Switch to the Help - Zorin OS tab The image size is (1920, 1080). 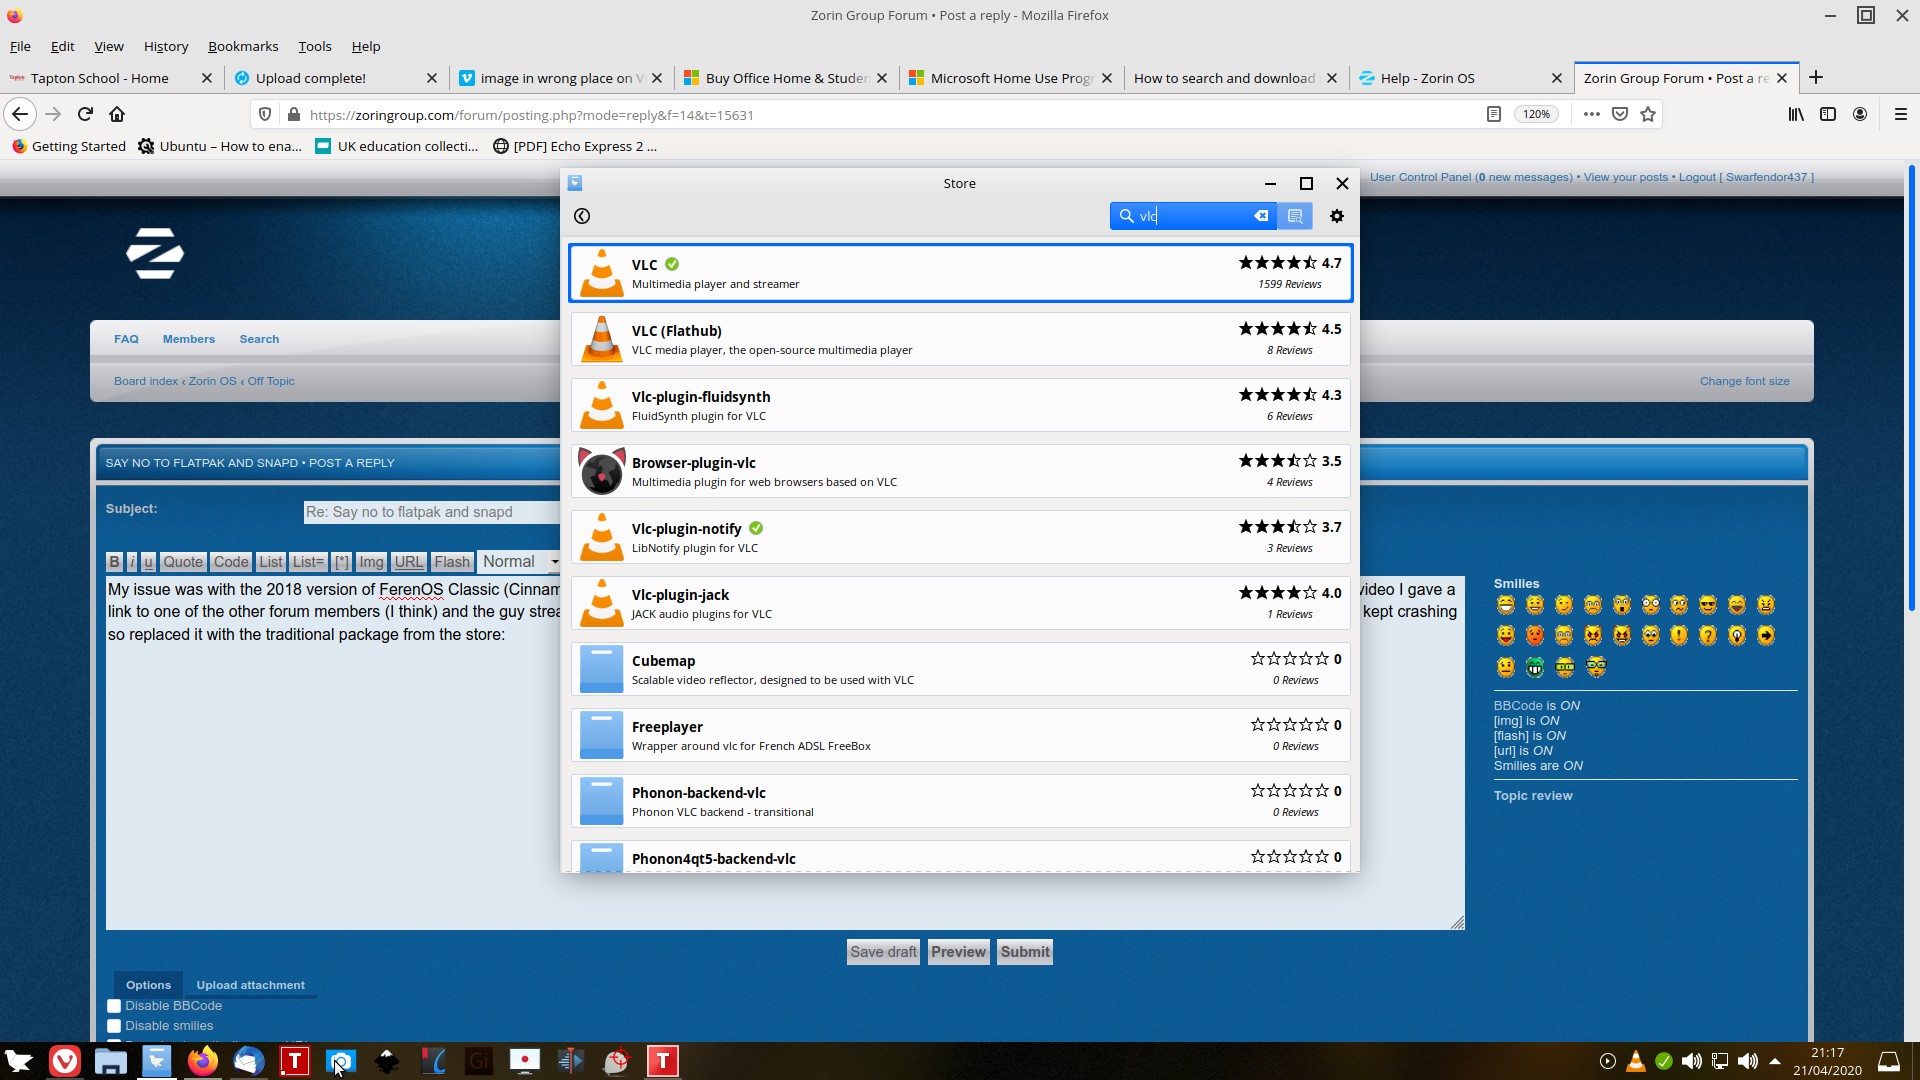1427,78
